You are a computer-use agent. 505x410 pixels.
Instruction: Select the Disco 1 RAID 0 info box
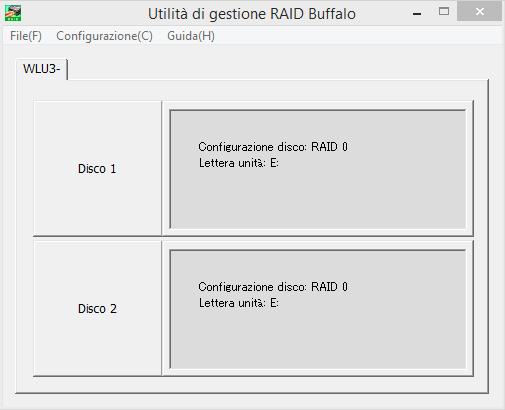[318, 169]
